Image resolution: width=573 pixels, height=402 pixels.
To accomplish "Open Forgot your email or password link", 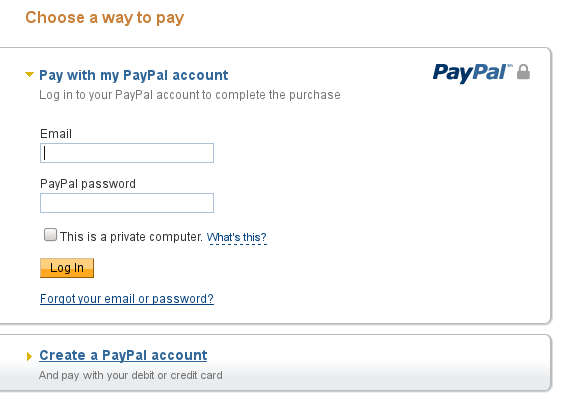I will point(127,299).
